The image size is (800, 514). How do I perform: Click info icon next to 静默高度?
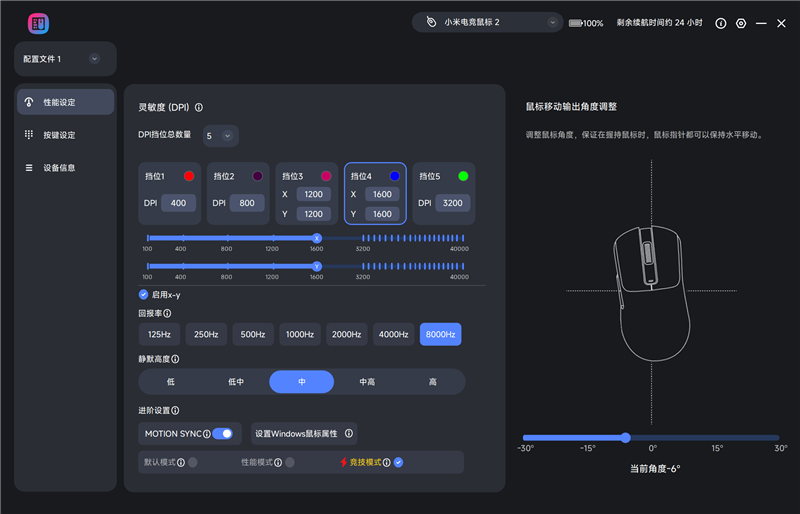175,359
